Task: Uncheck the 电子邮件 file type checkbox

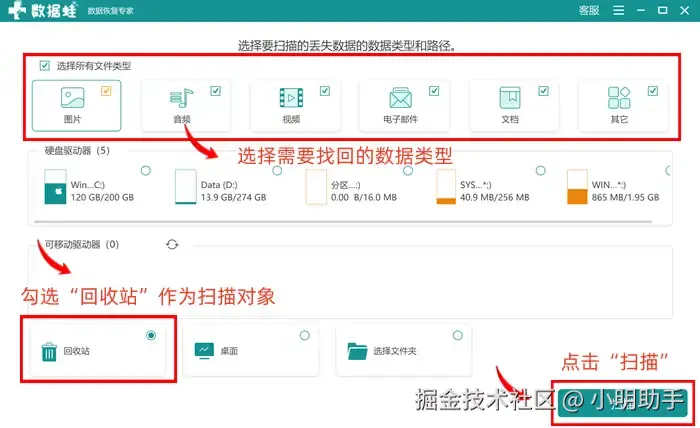Action: [x=434, y=91]
